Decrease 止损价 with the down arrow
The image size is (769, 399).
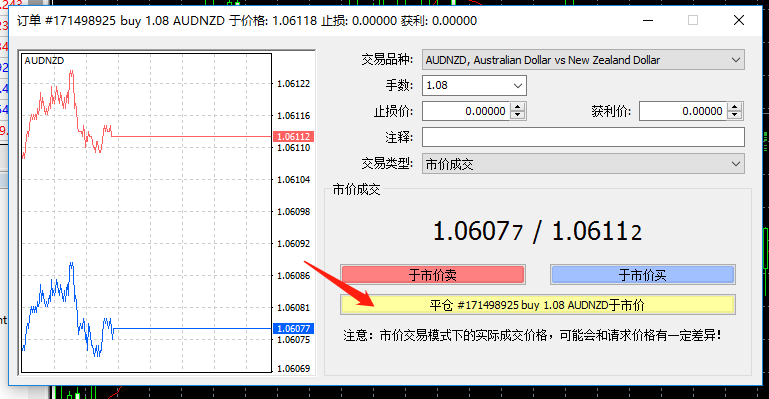tap(517, 115)
